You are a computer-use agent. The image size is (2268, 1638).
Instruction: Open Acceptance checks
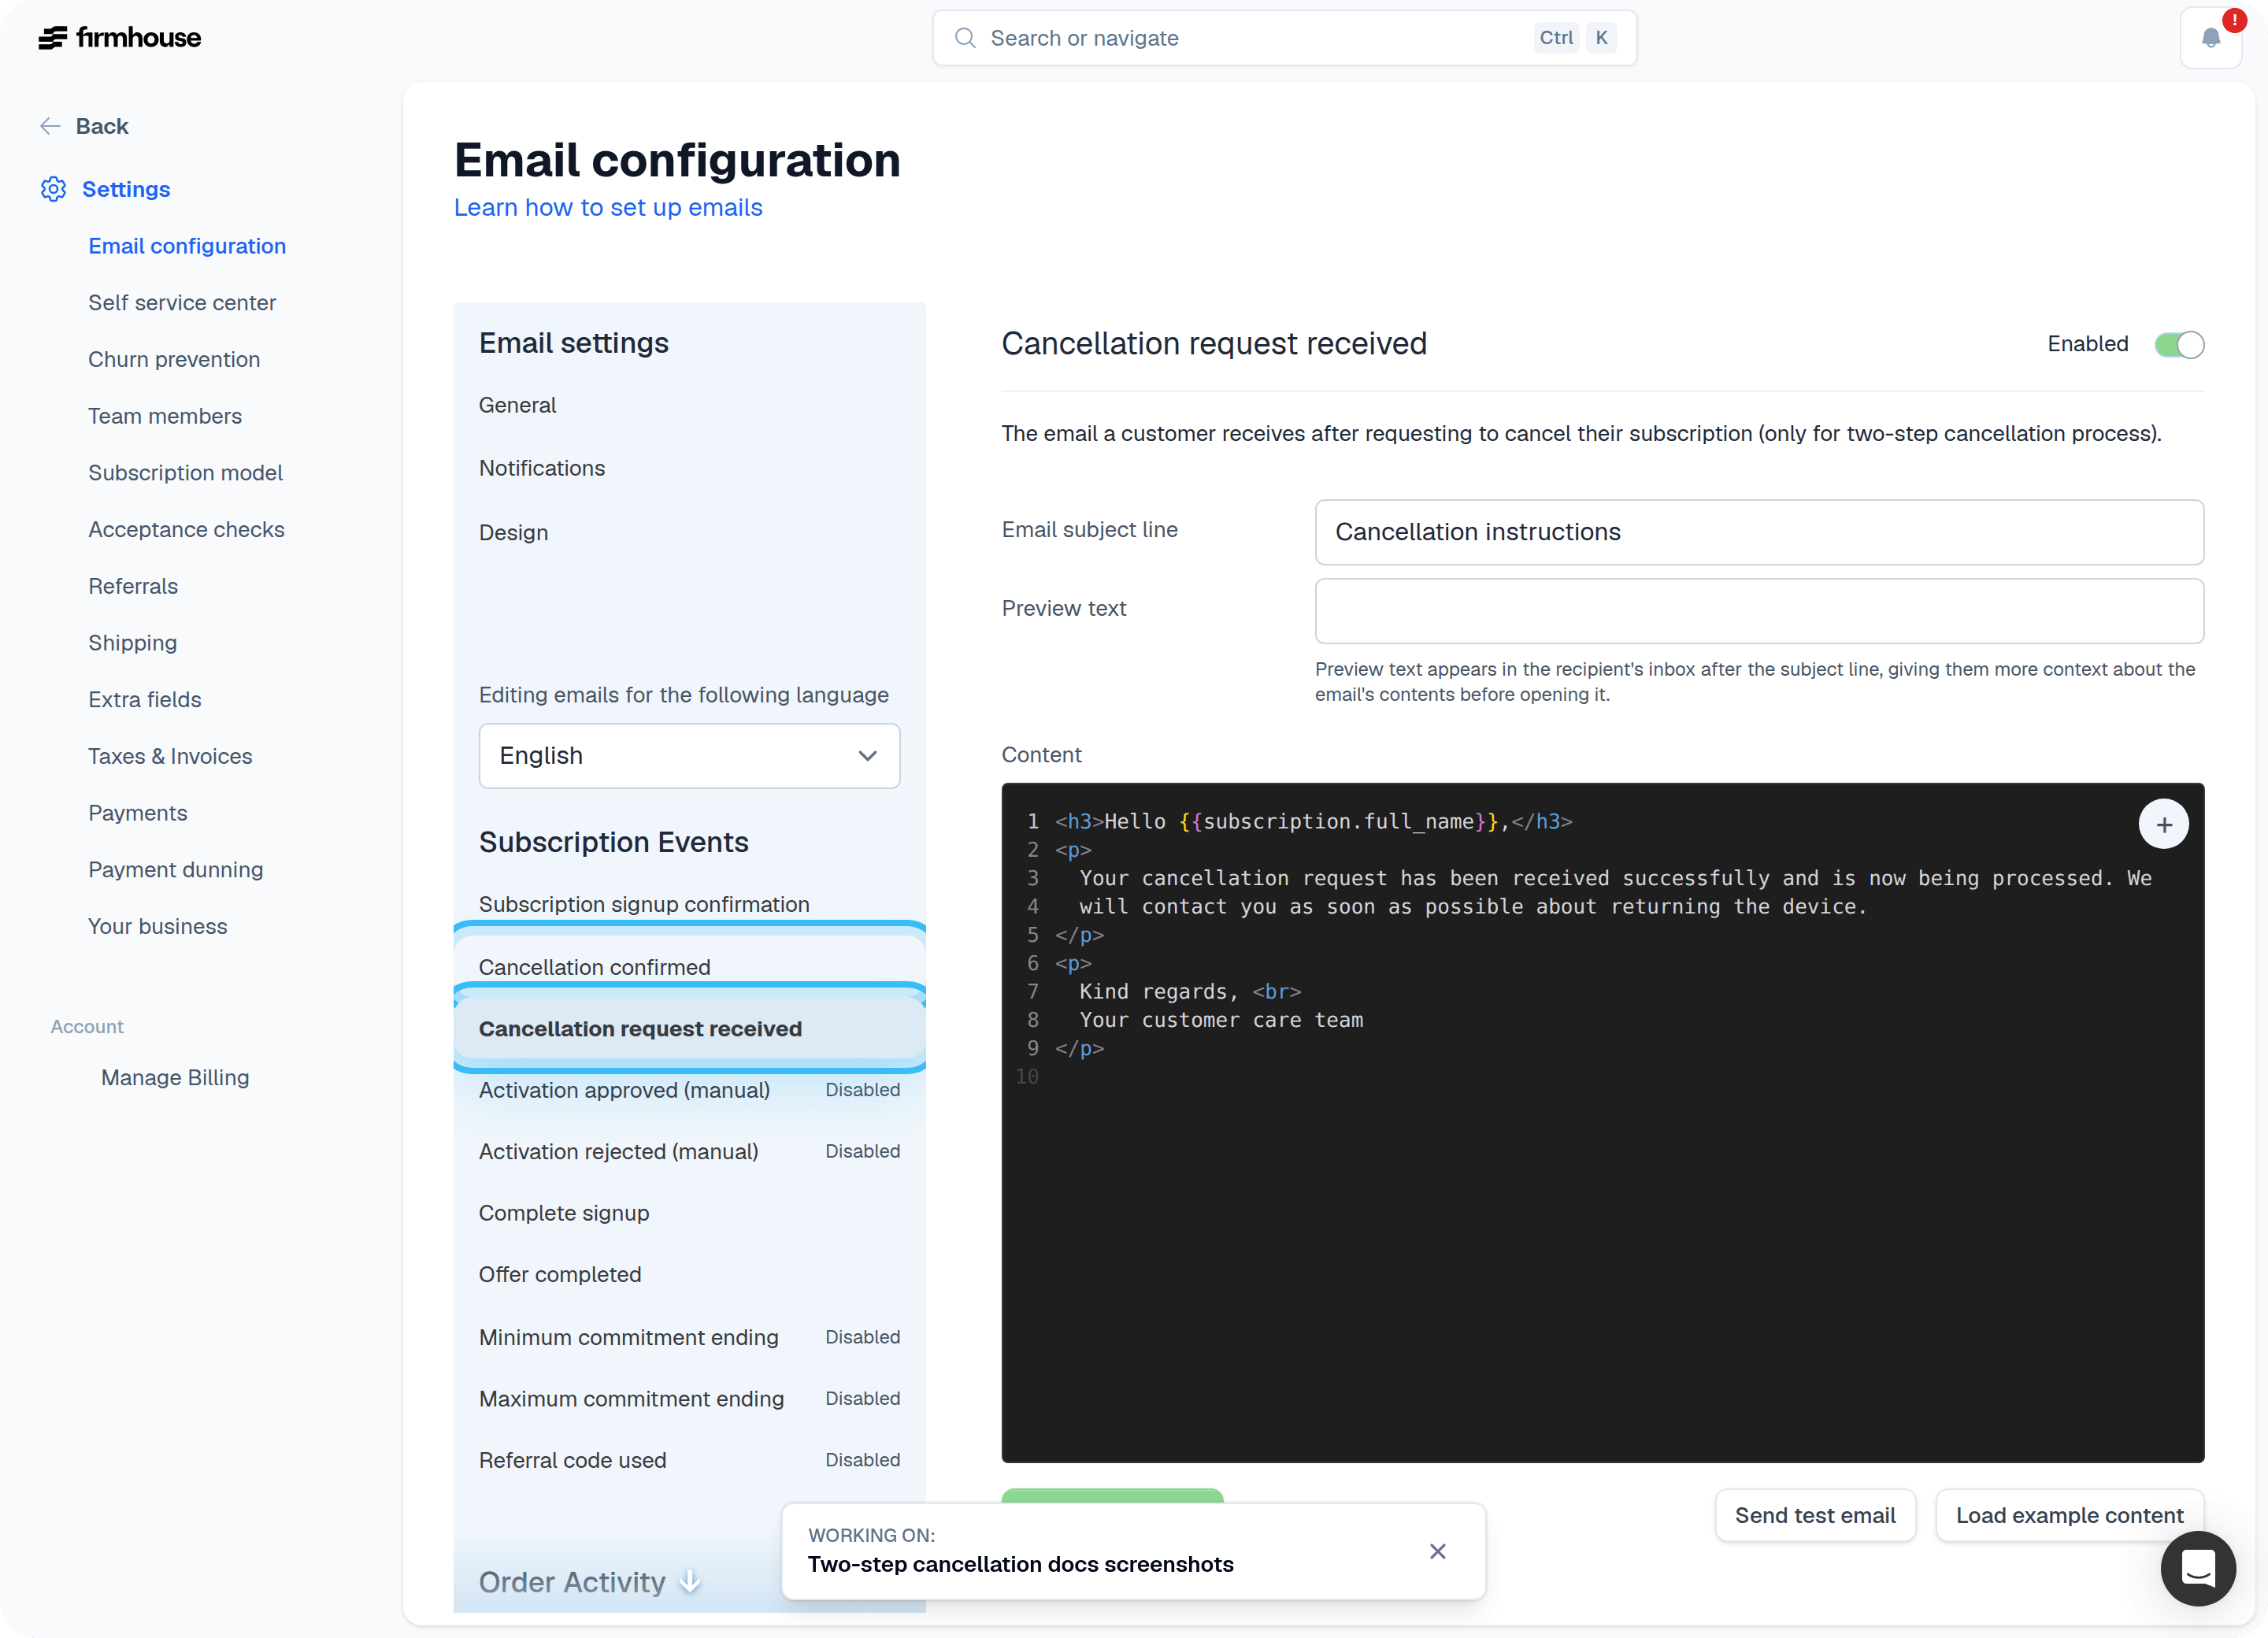186,529
